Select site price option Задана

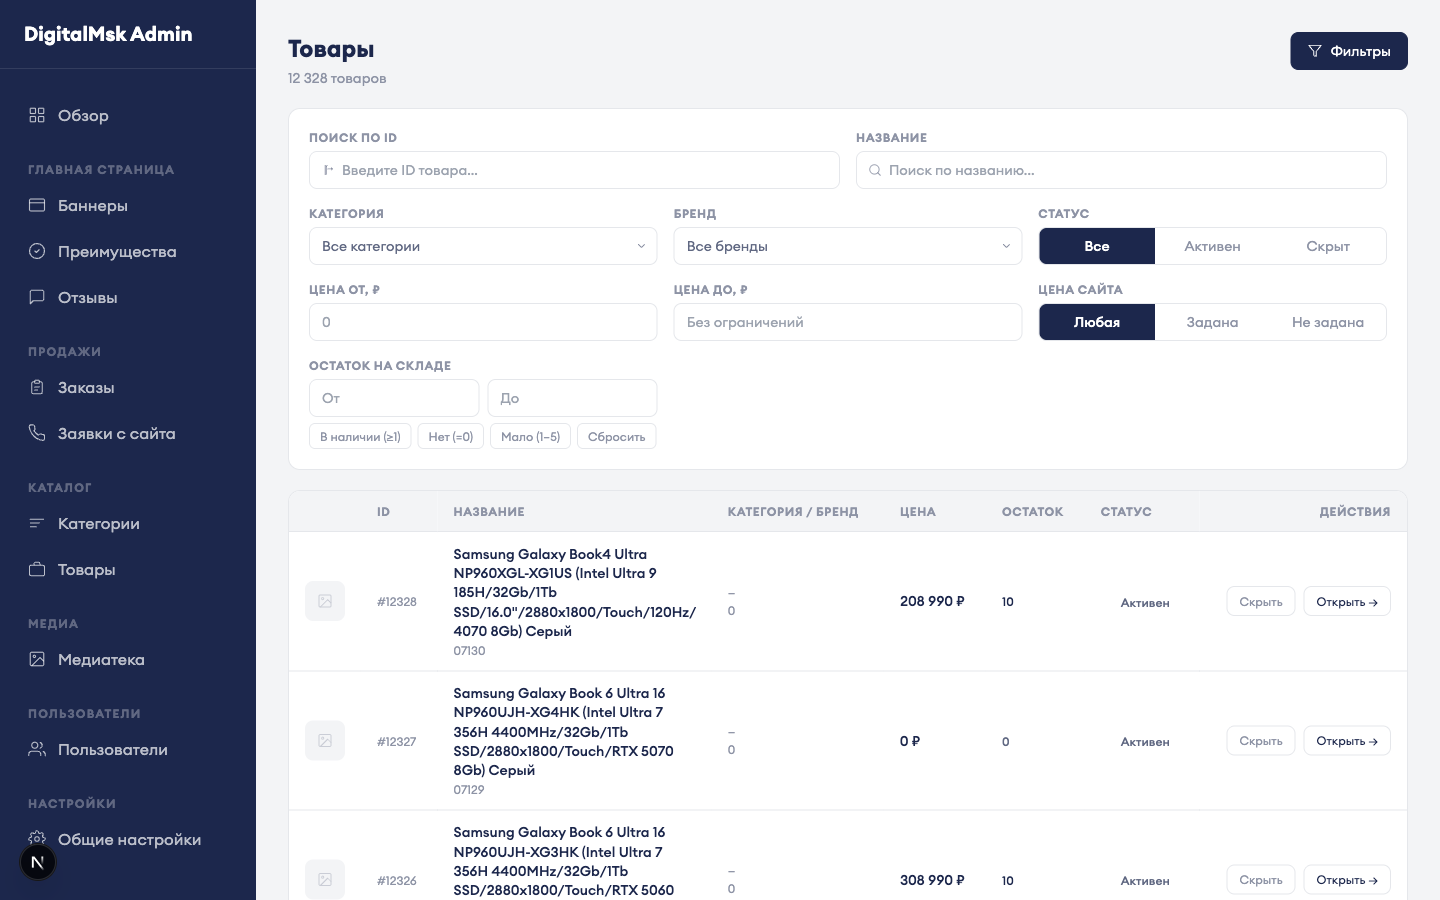pos(1212,322)
